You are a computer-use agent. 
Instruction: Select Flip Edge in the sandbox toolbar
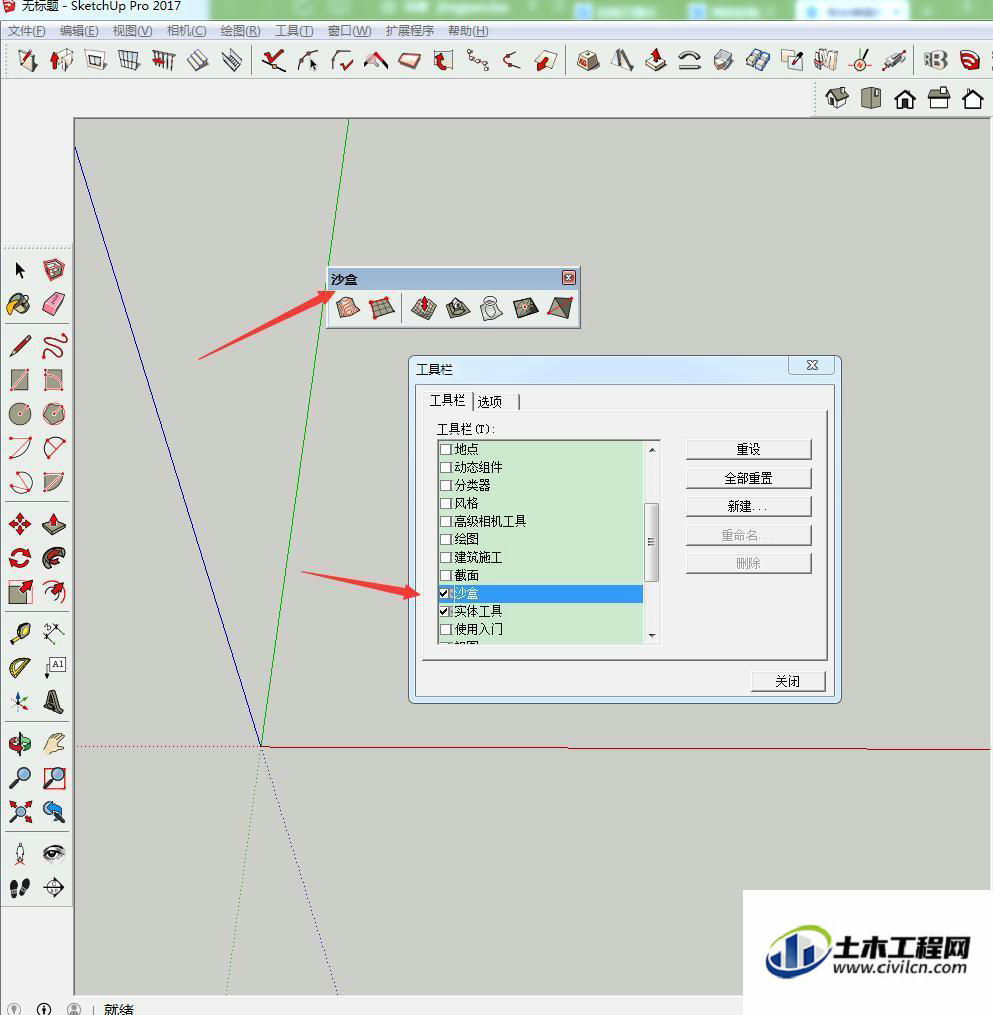[x=559, y=307]
